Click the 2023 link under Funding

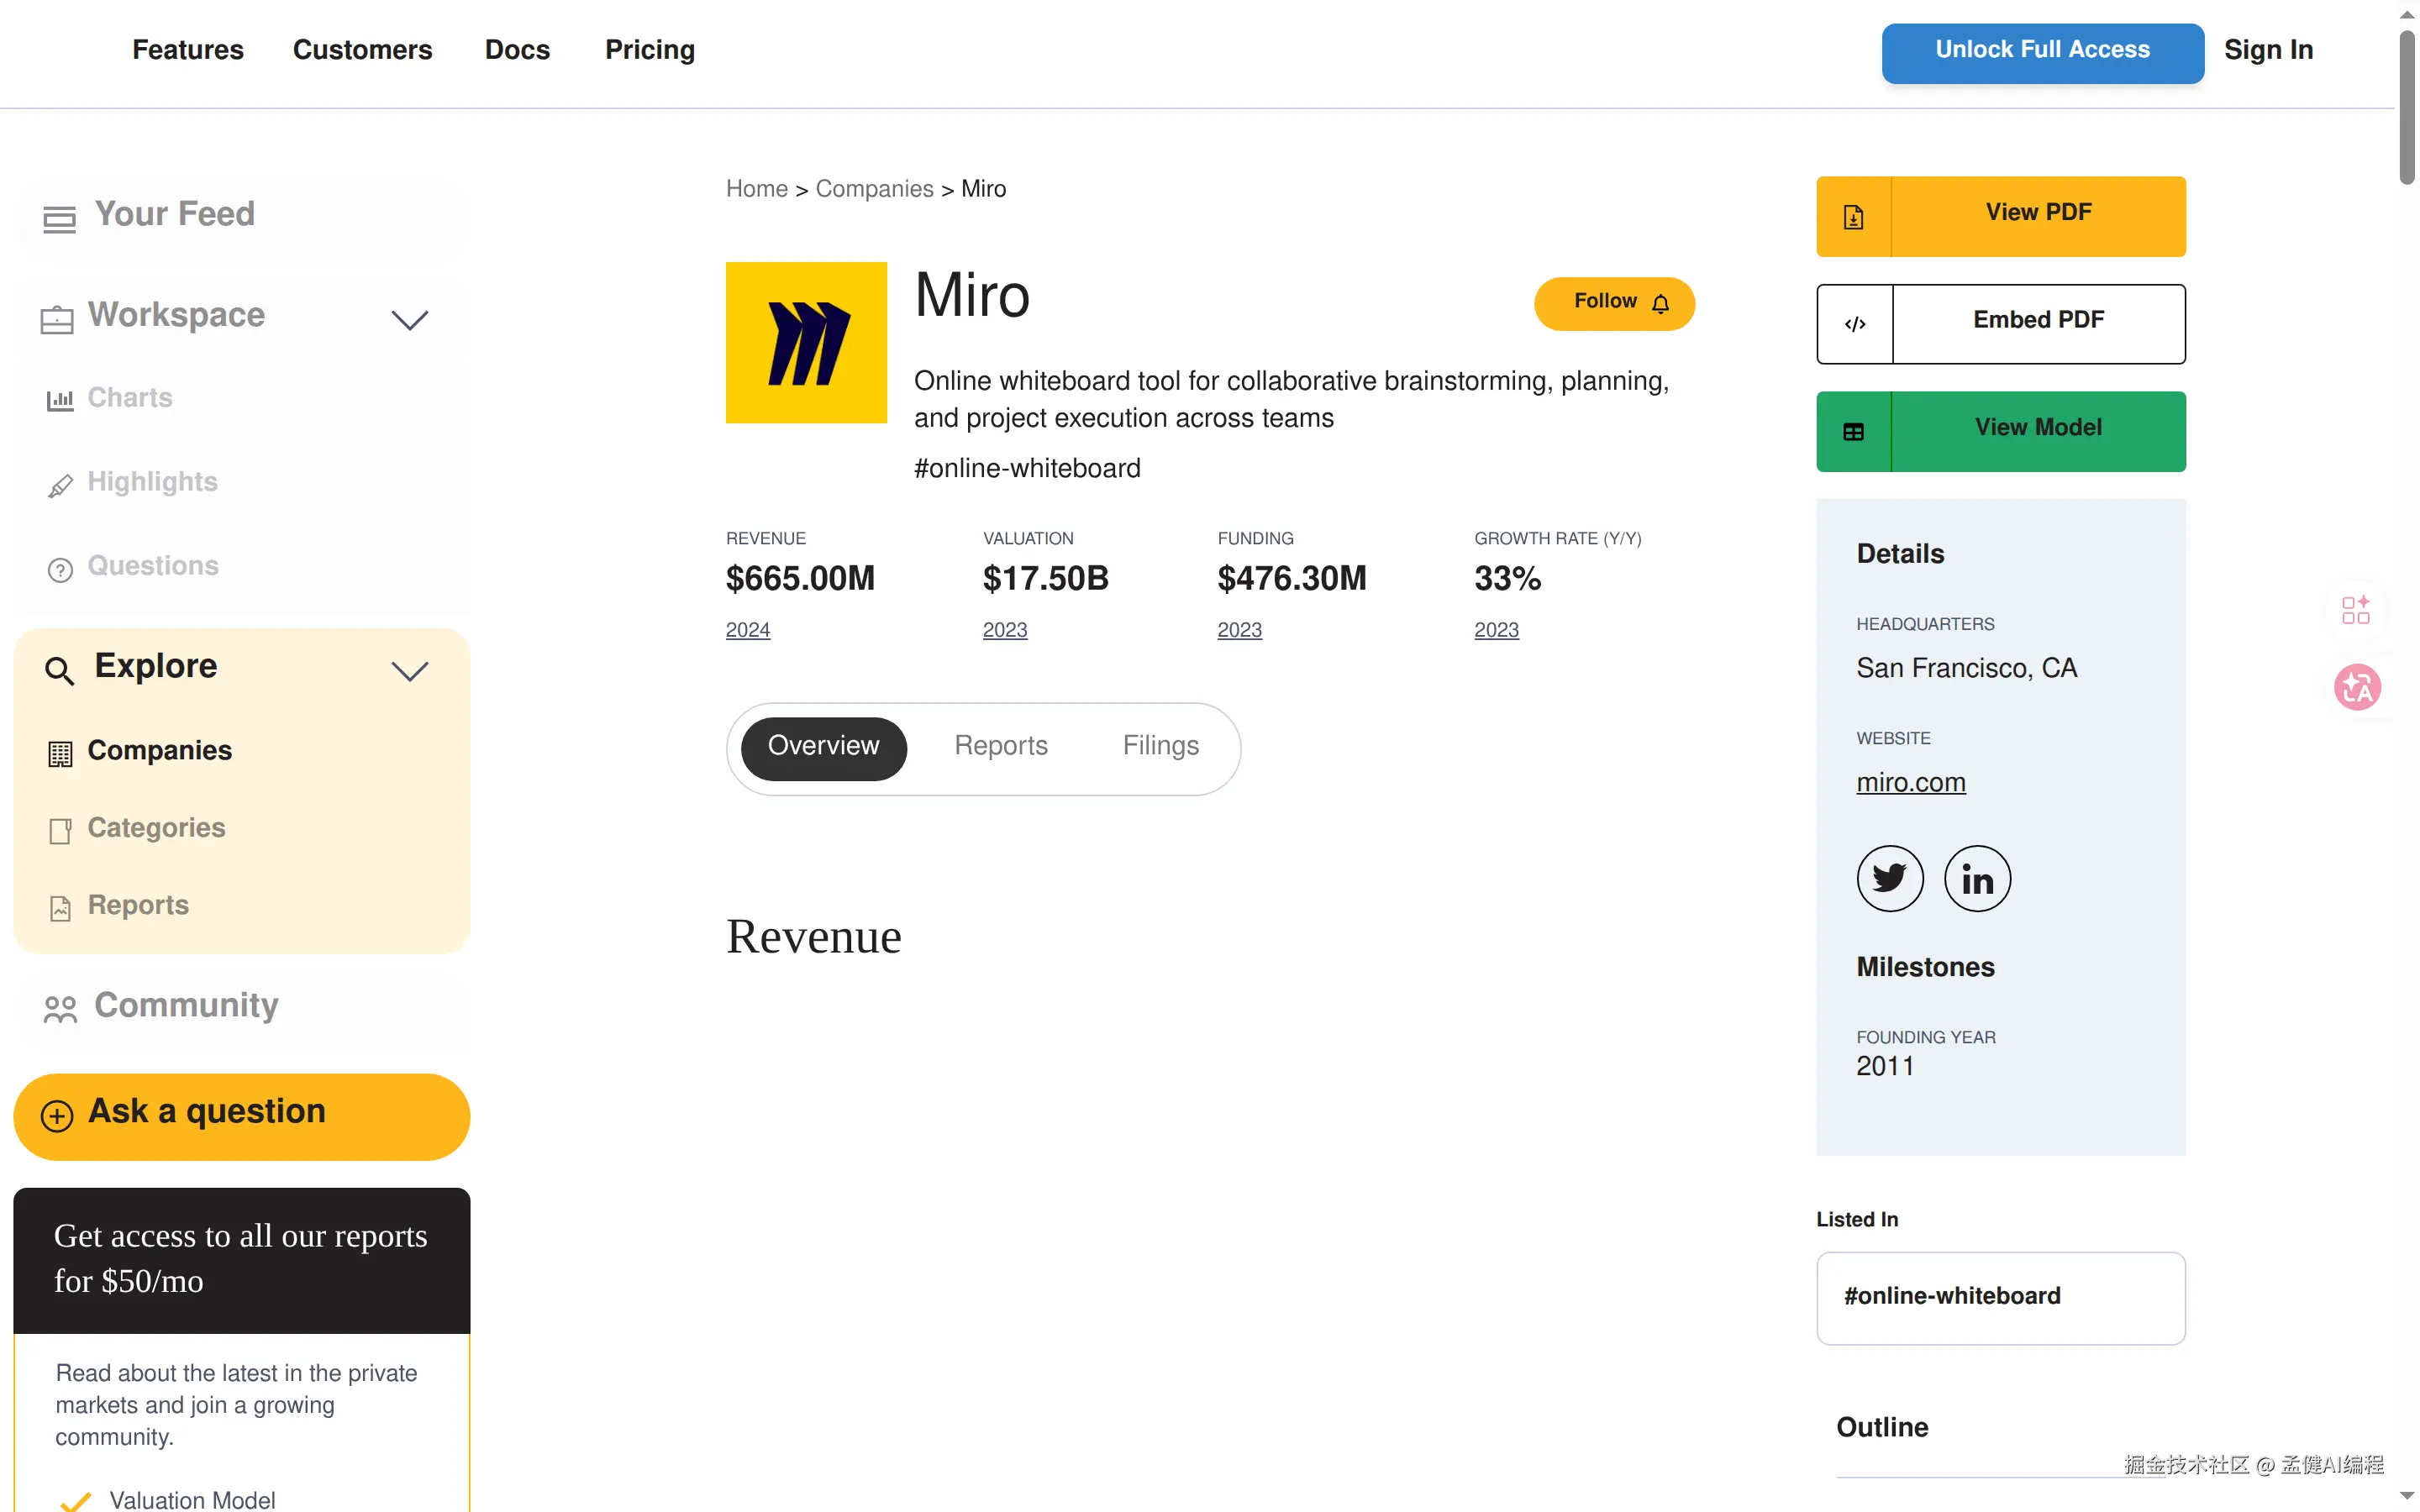coord(1239,630)
